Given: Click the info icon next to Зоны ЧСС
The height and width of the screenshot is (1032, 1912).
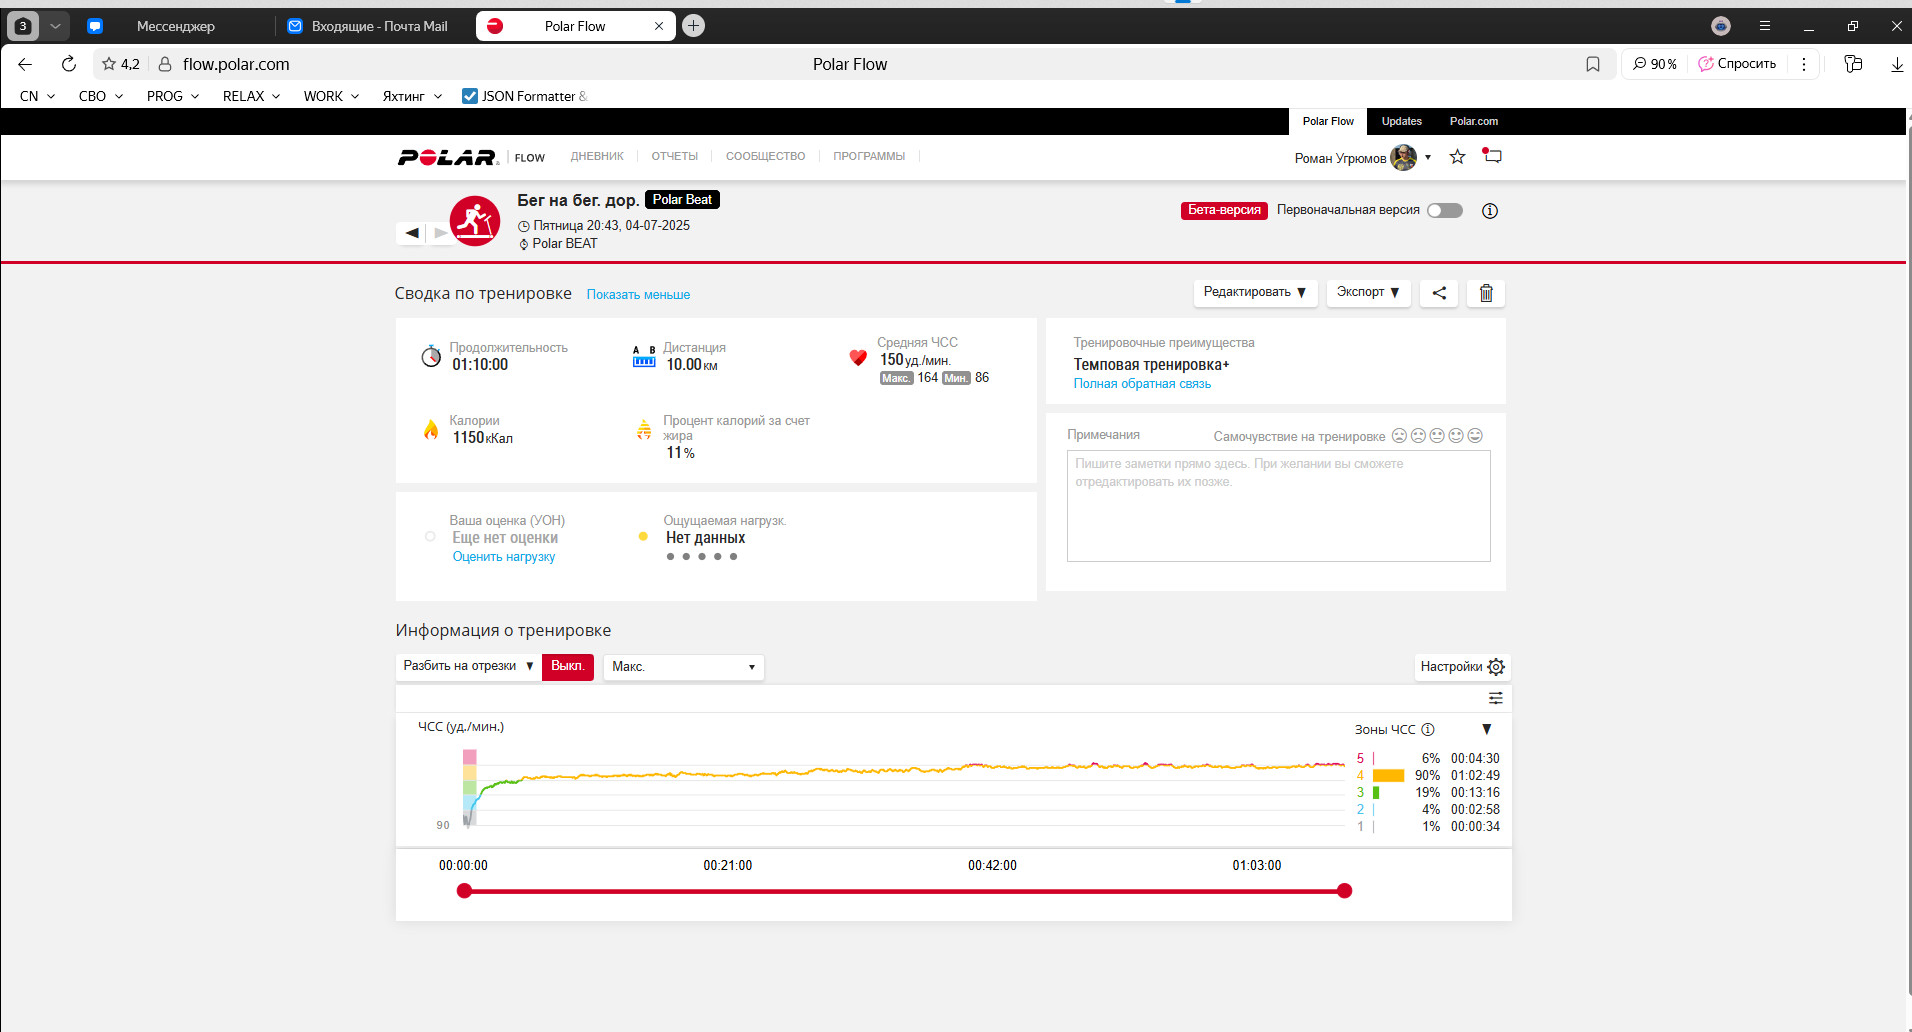Looking at the screenshot, I should coord(1428,729).
